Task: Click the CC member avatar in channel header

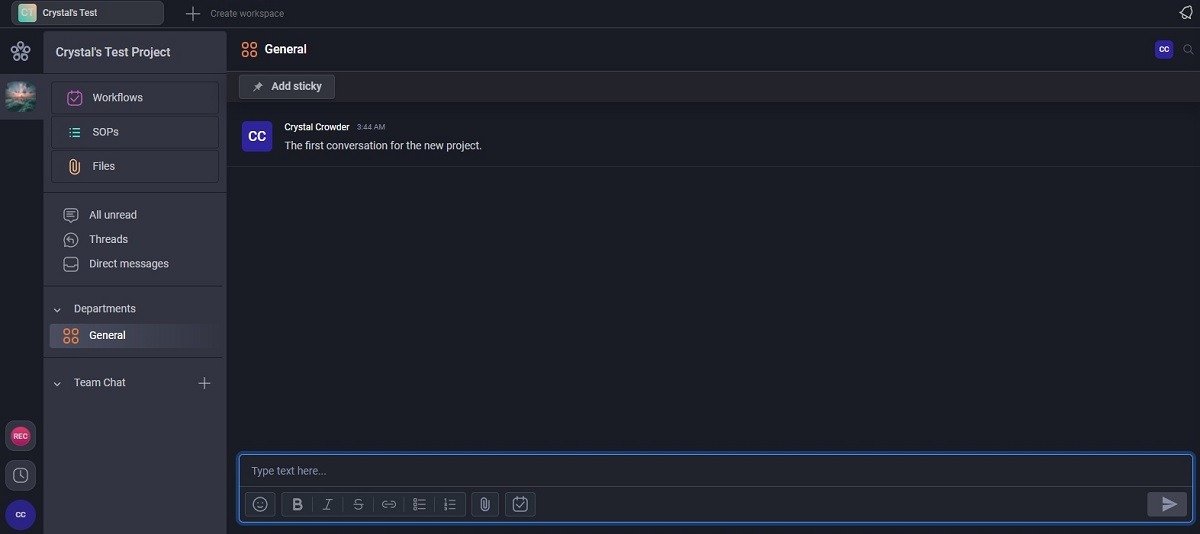Action: tap(1164, 49)
